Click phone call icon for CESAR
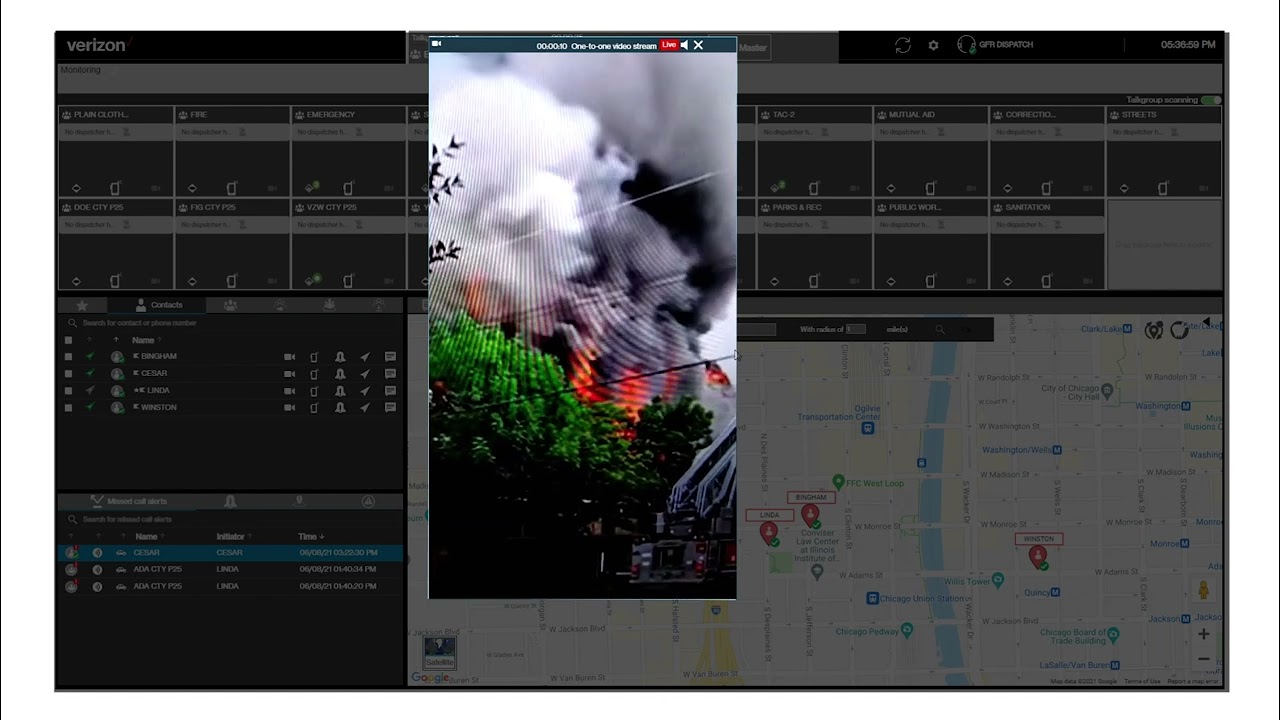 (x=314, y=374)
